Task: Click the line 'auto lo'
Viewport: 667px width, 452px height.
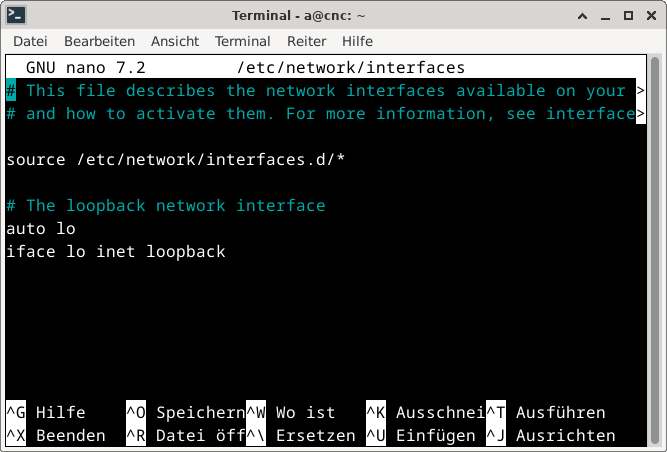Action: pos(41,229)
